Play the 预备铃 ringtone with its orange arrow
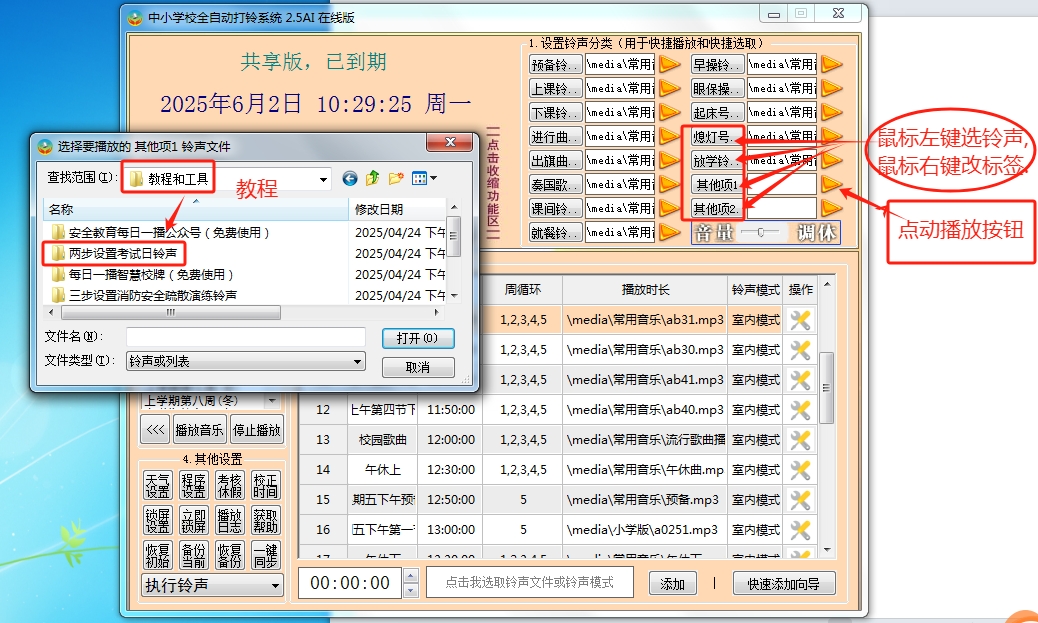Screen dimensions: 1038x623 pyautogui.click(x=669, y=64)
